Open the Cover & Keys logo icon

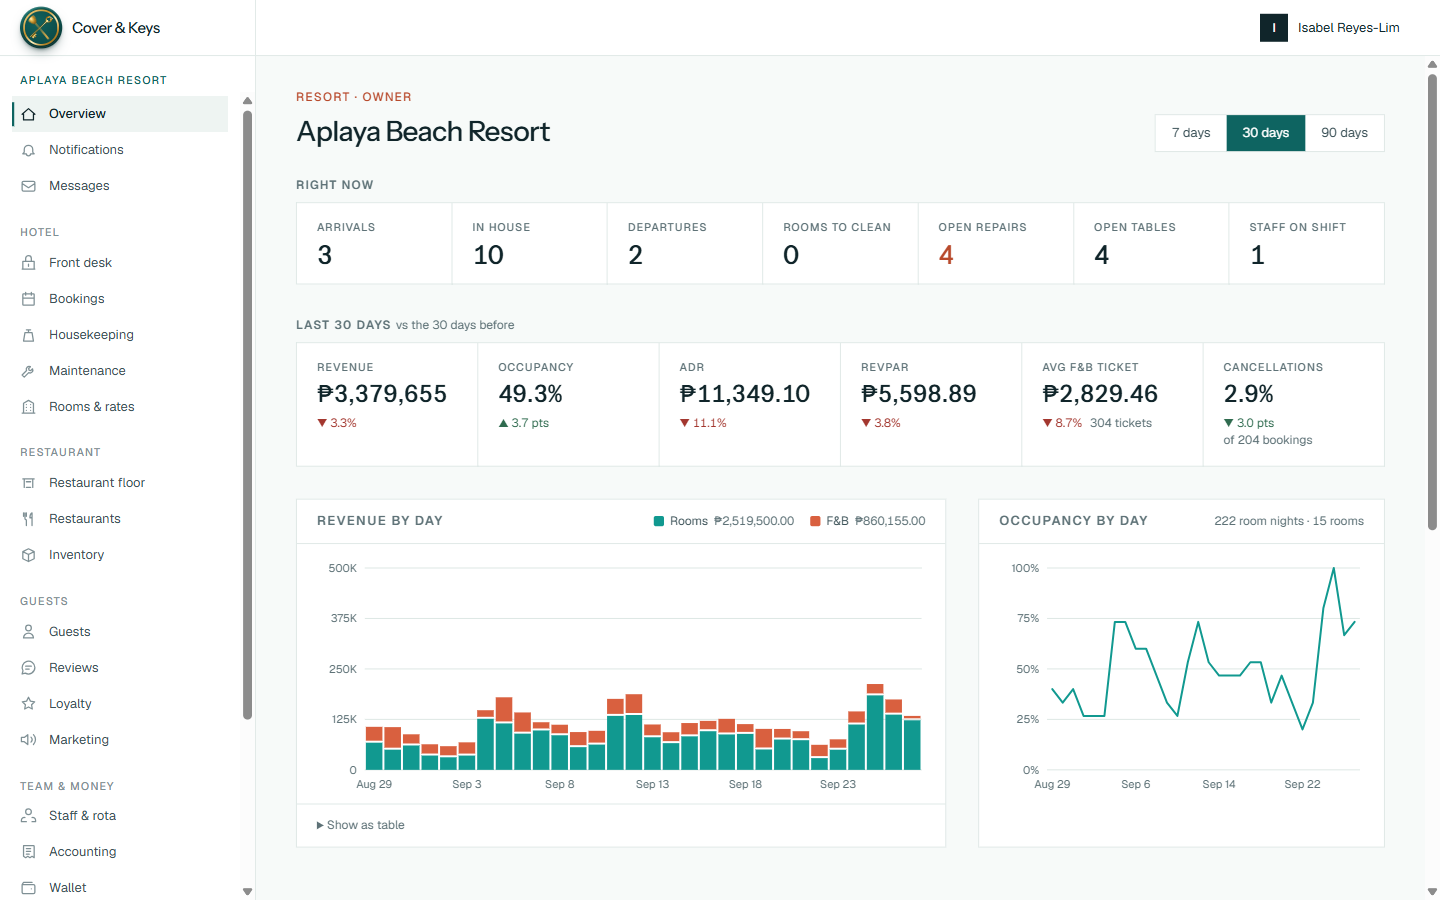click(x=41, y=28)
